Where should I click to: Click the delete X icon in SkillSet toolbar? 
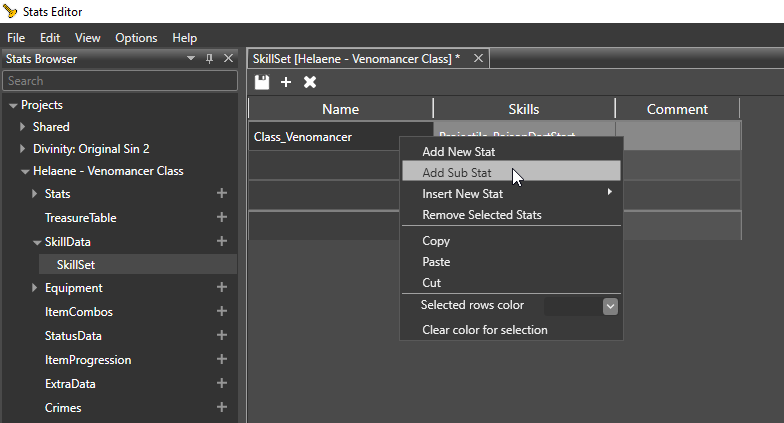click(x=310, y=82)
